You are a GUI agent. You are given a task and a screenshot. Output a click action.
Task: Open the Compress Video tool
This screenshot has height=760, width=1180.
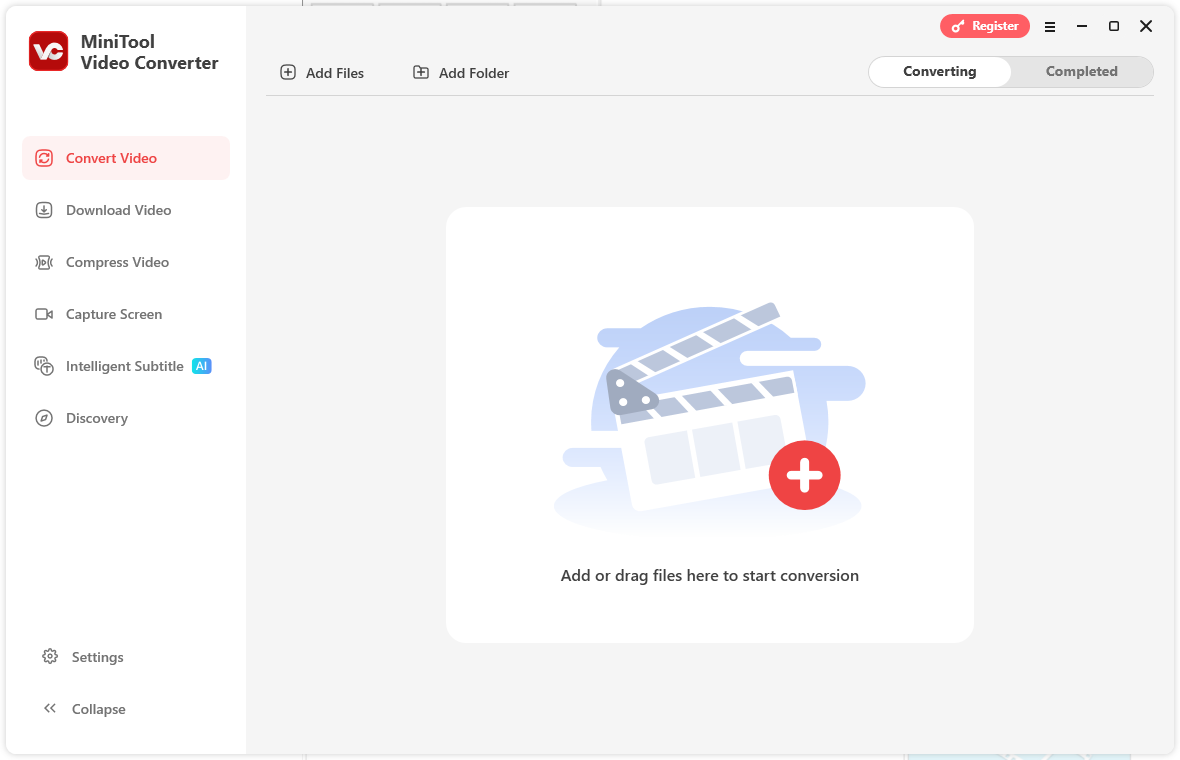point(117,262)
